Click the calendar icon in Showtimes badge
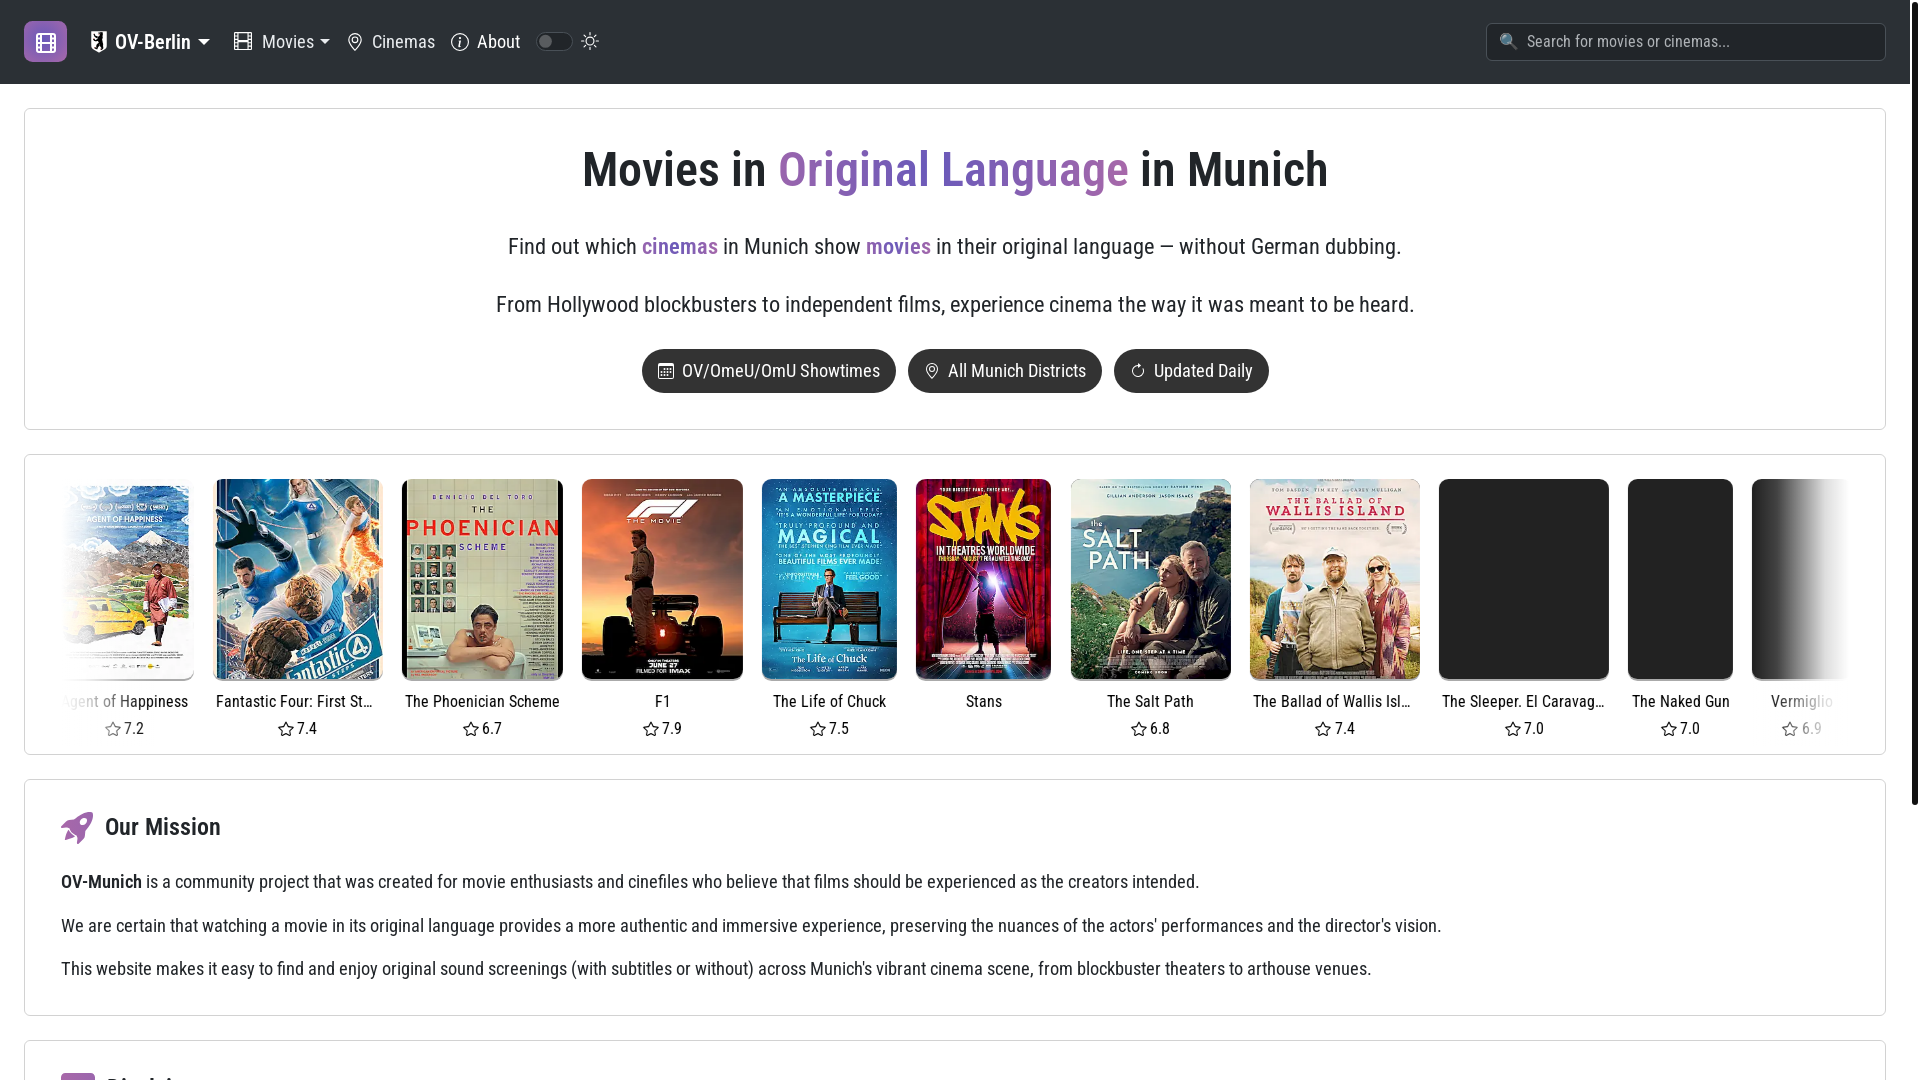The image size is (1920, 1080). [x=666, y=371]
